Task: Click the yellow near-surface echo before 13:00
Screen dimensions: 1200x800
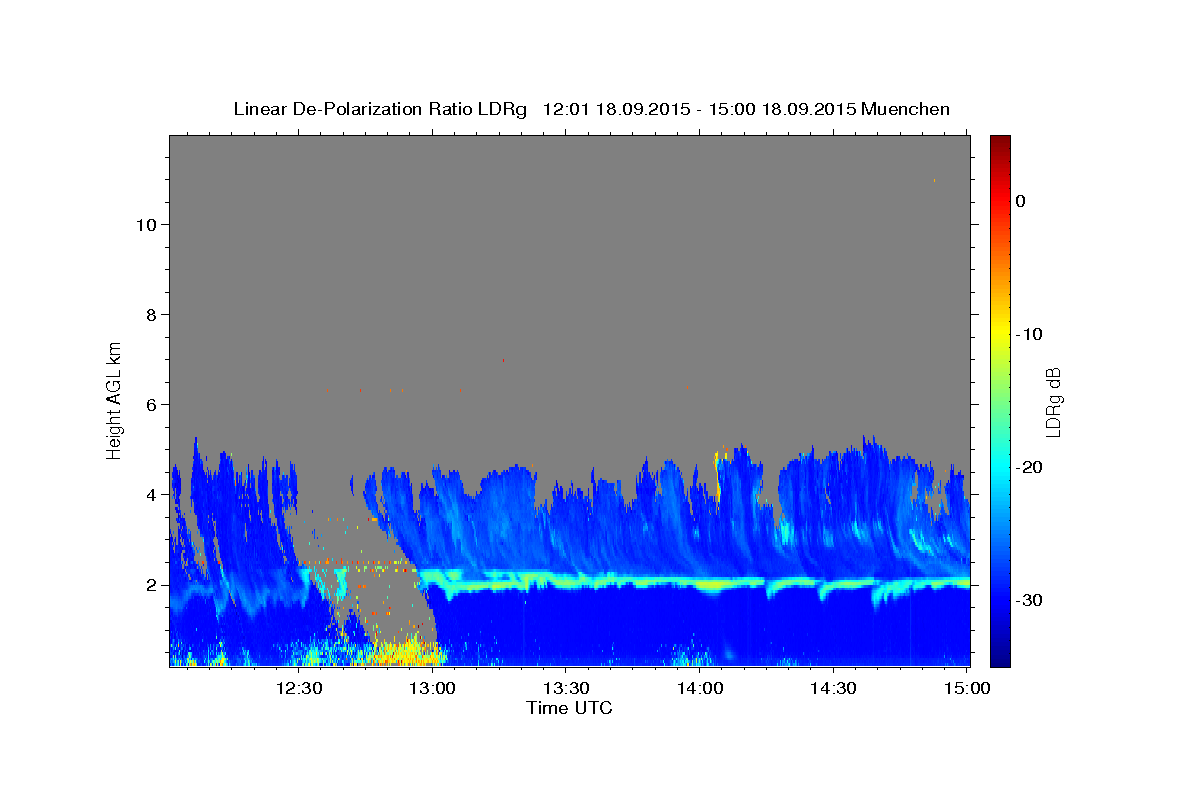Action: (405, 654)
